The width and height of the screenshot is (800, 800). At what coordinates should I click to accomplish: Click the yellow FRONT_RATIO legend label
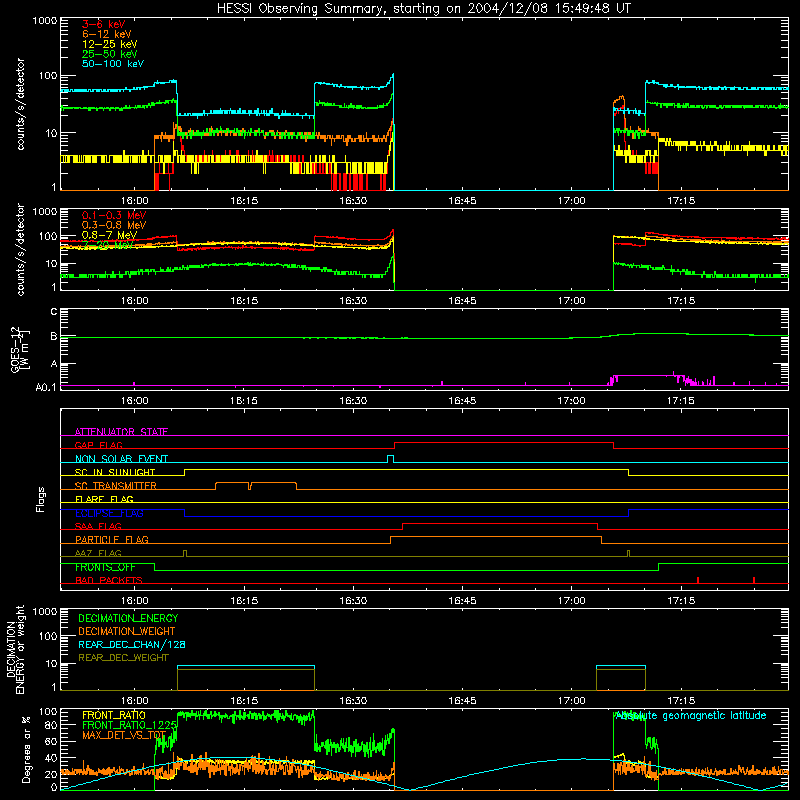[114, 715]
